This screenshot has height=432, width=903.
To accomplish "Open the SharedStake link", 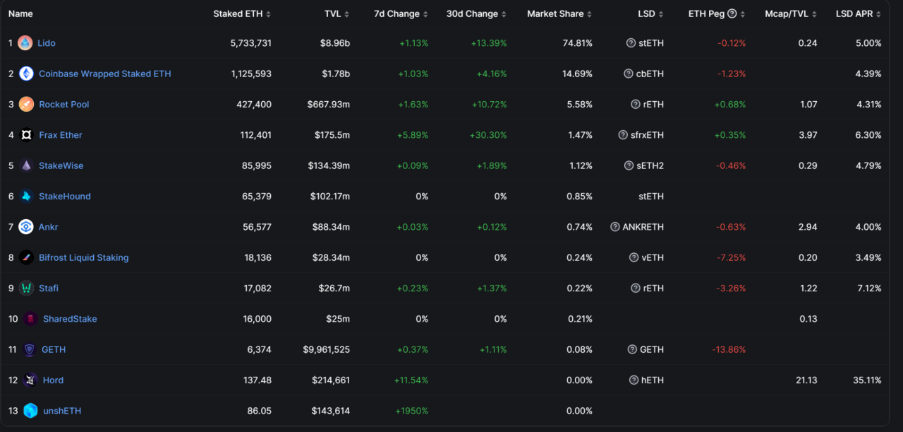I will click(70, 319).
